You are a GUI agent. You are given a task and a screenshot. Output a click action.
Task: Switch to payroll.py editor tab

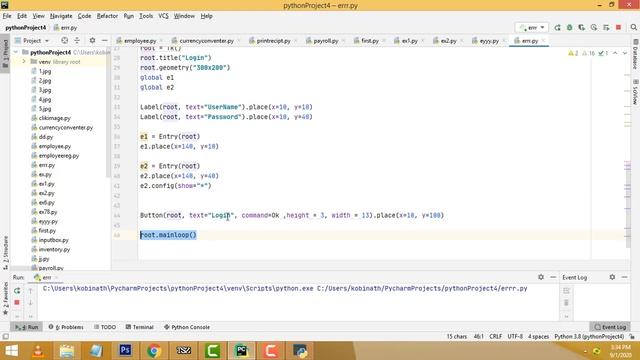click(326, 41)
